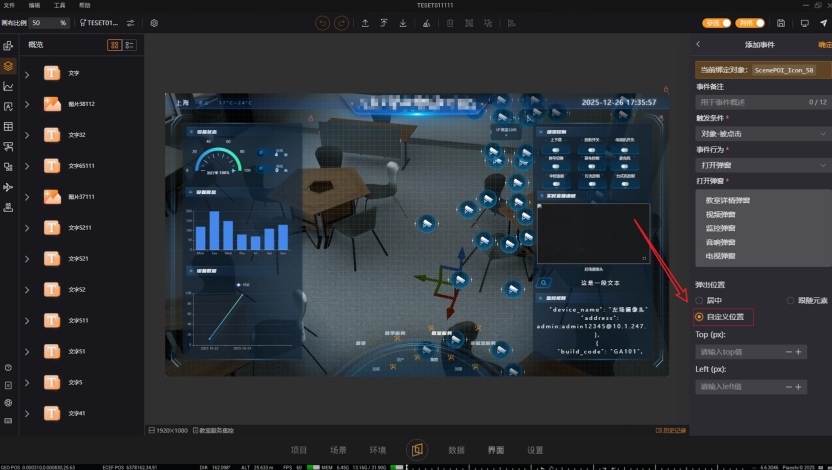Image resolution: width=832 pixels, height=470 pixels.
Task: Toggle the 网格 grid switch
Action: tap(750, 23)
